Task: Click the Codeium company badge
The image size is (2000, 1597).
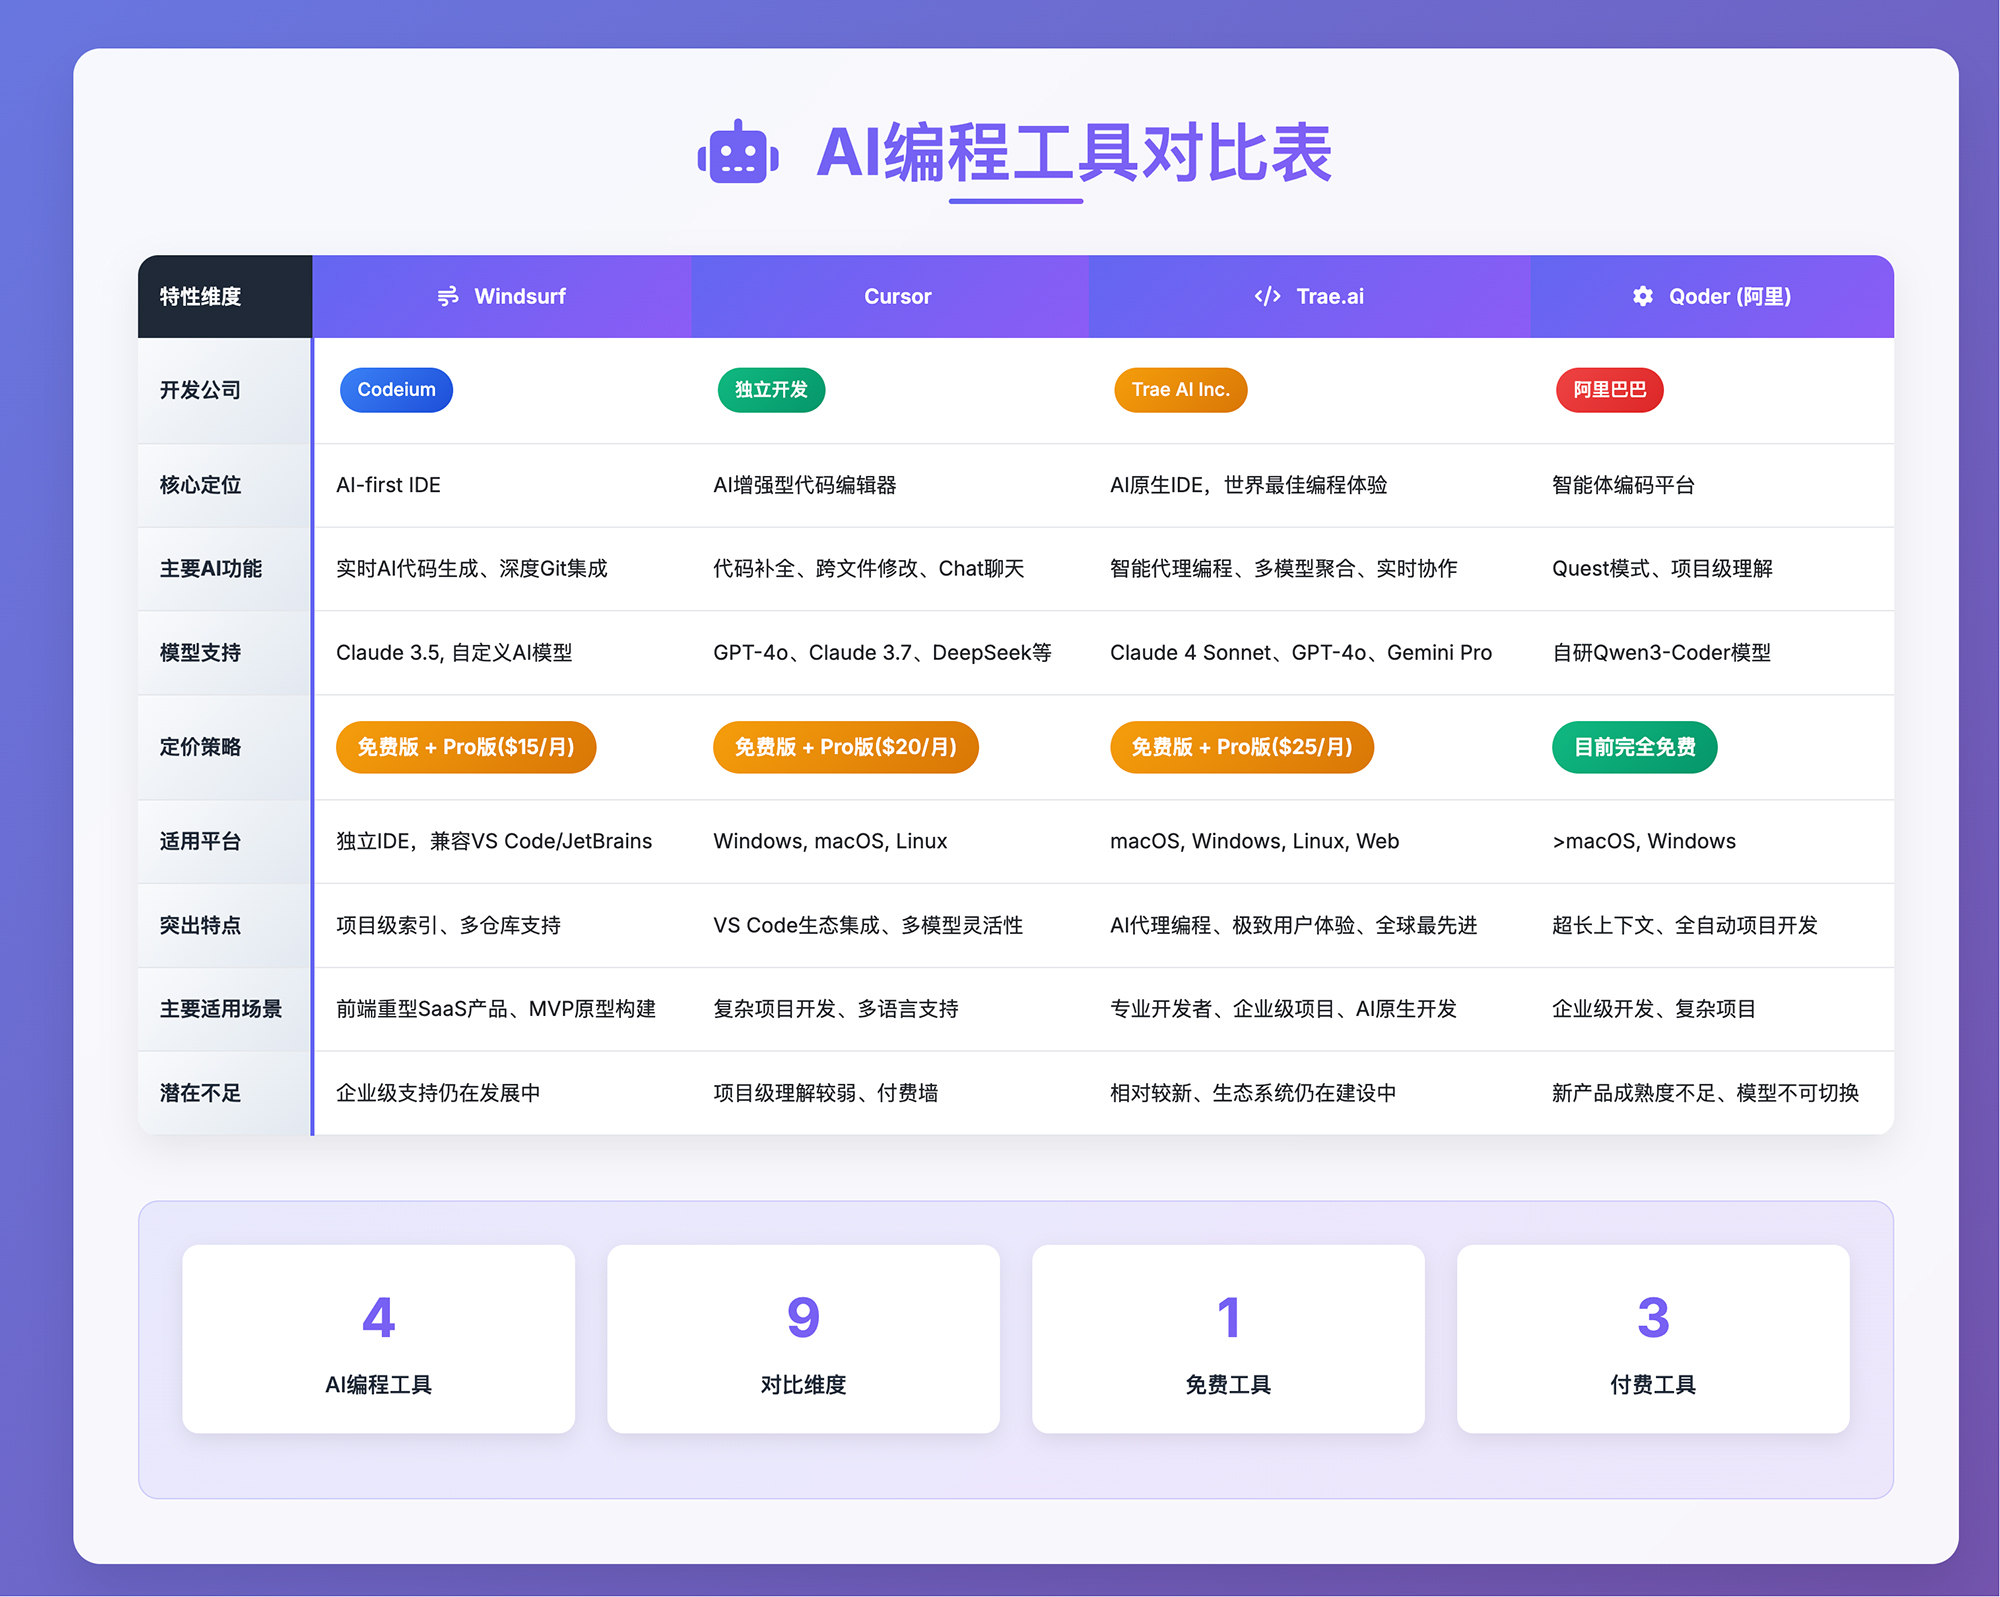Action: [396, 390]
